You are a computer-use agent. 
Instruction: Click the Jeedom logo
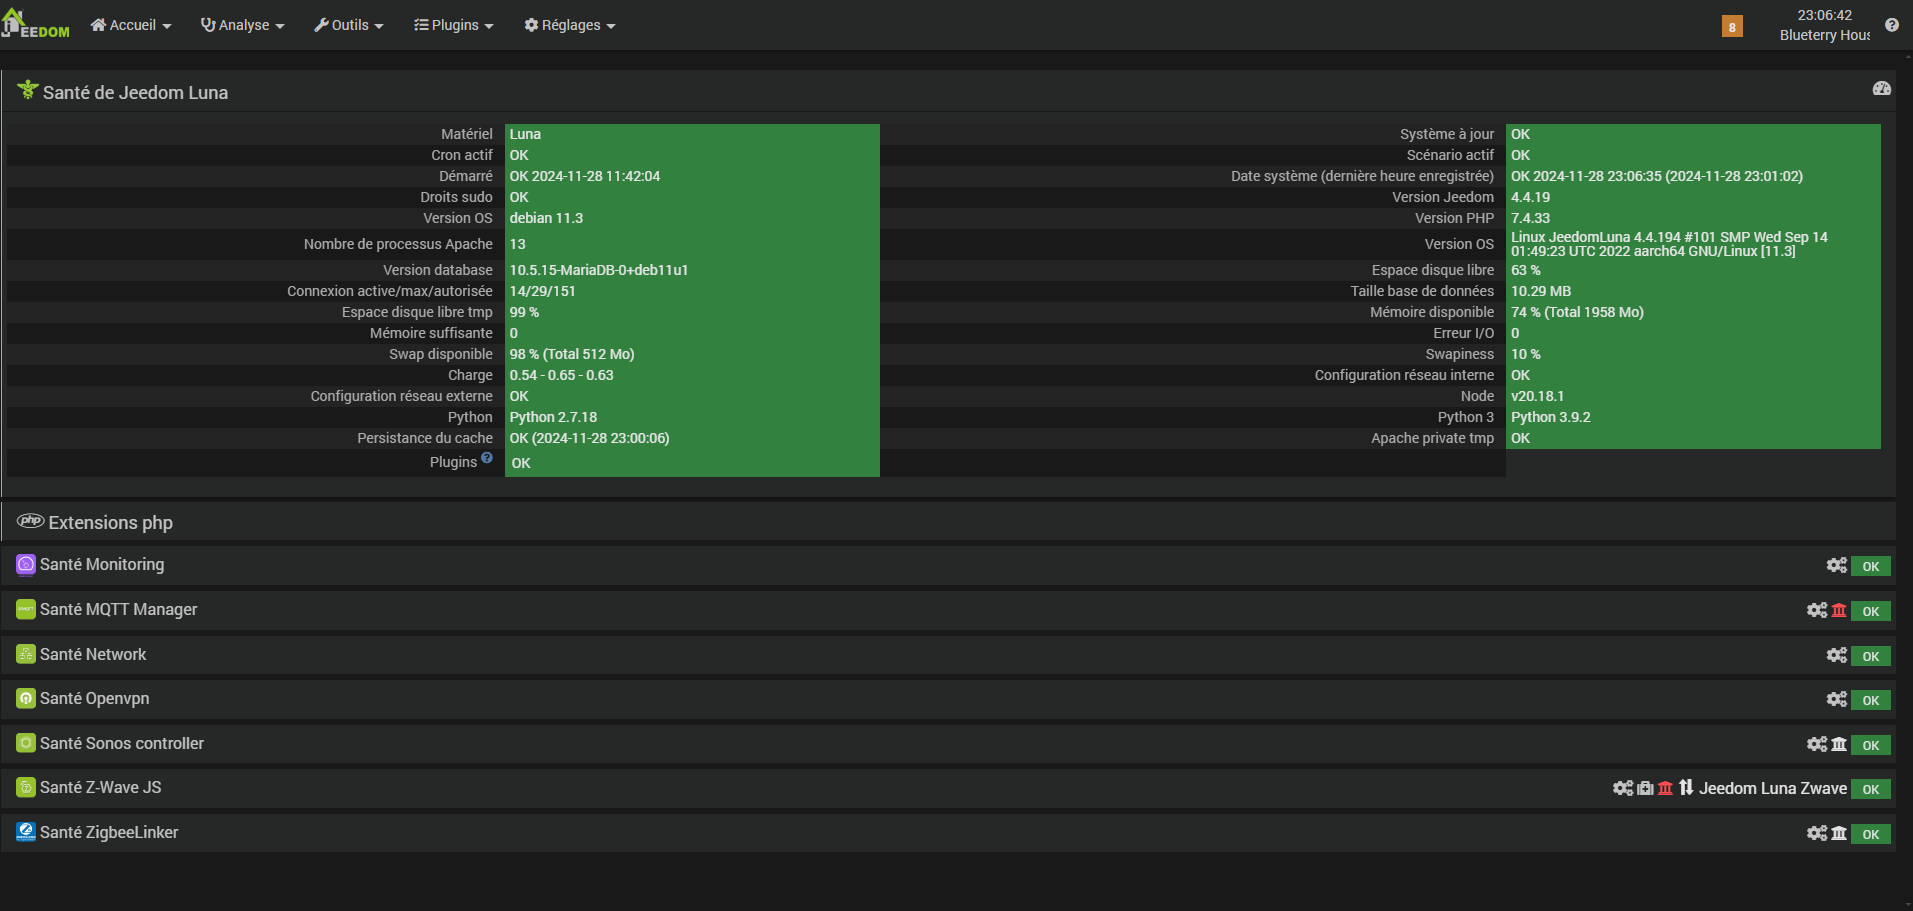(36, 25)
